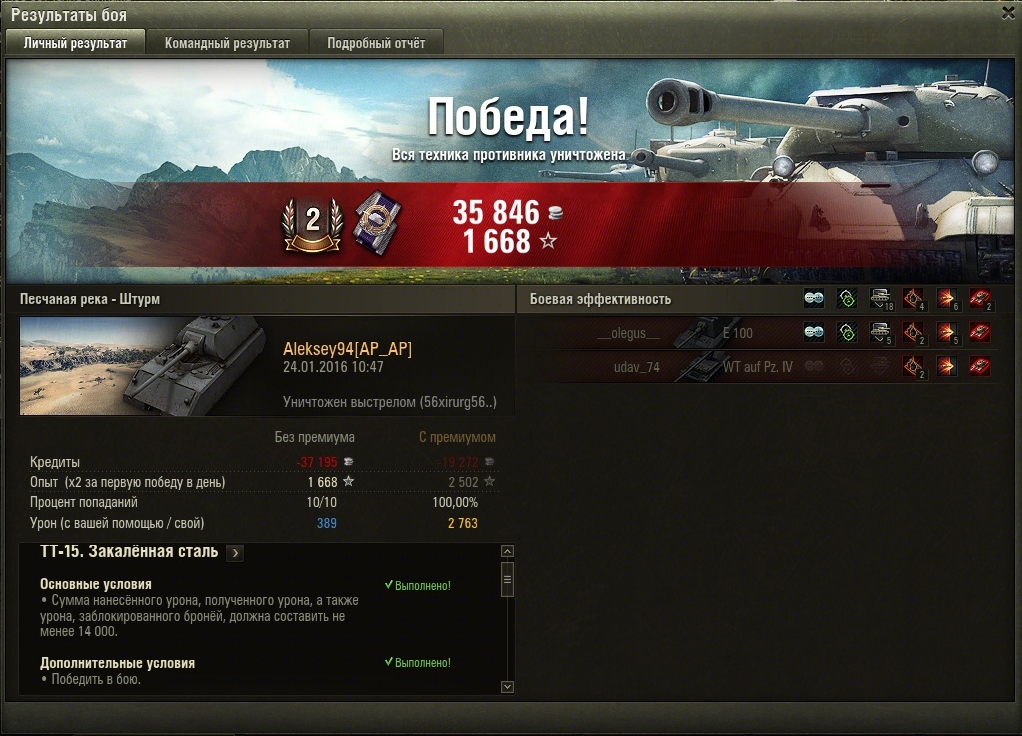Screen dimensions: 1022x736
Task: Click the __olegus__ E 100 row
Action: click(758, 333)
